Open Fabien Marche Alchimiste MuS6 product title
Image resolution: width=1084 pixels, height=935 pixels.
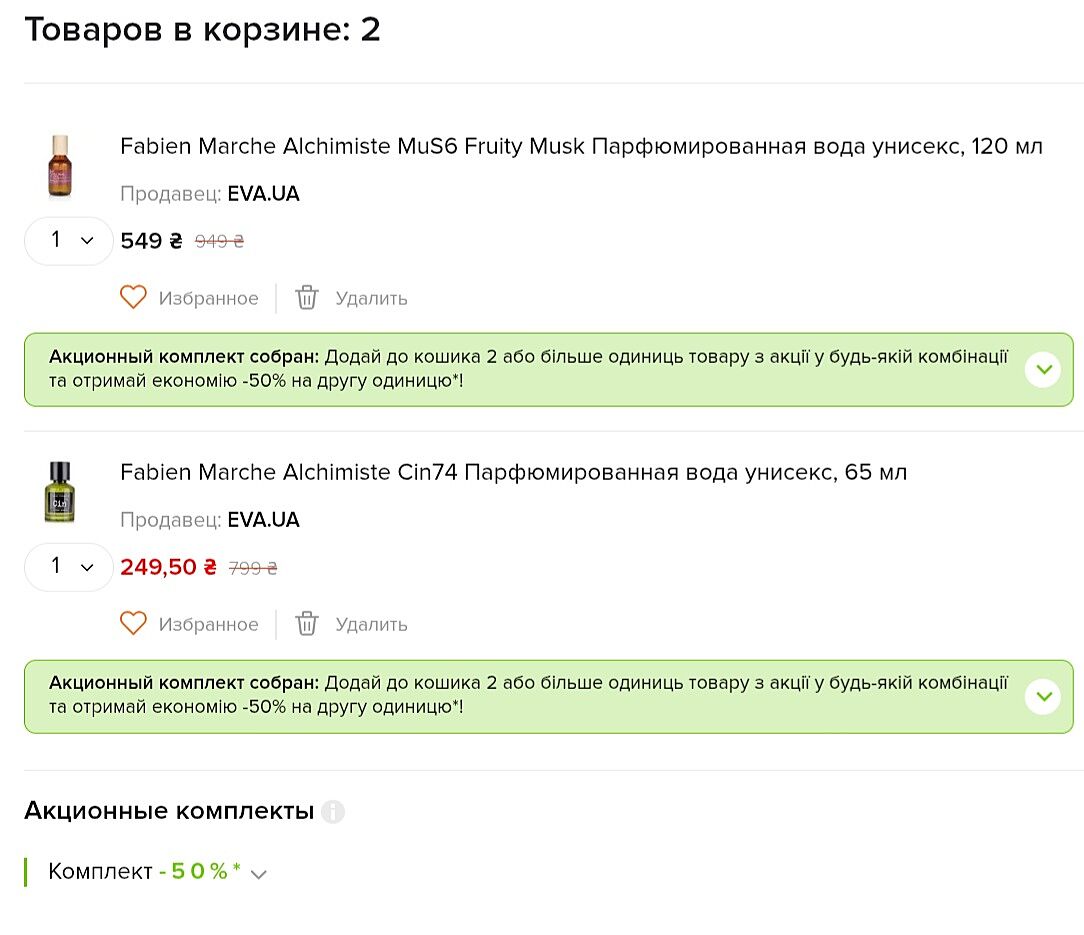581,147
